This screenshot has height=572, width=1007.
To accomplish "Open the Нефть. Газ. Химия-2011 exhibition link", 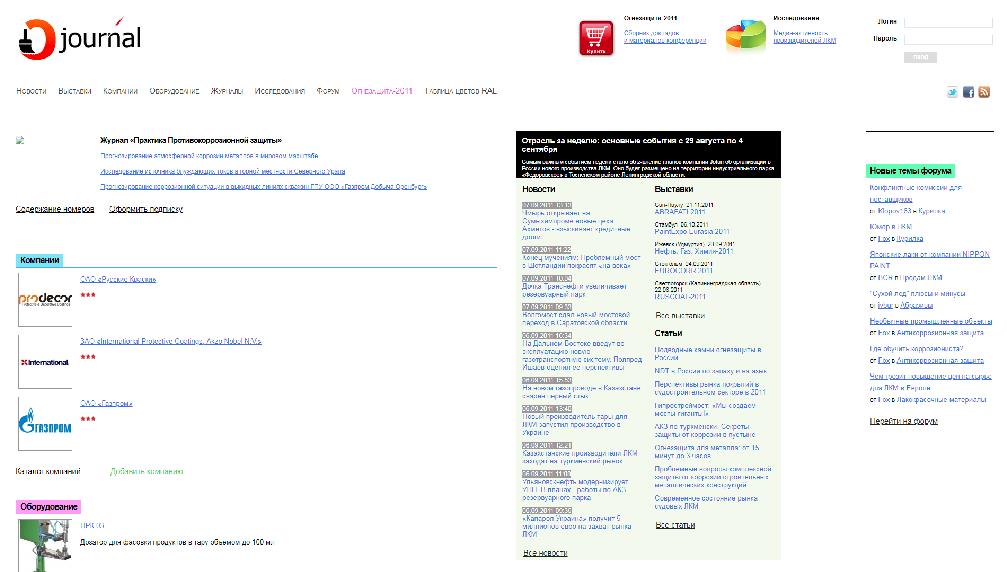I will point(694,252).
